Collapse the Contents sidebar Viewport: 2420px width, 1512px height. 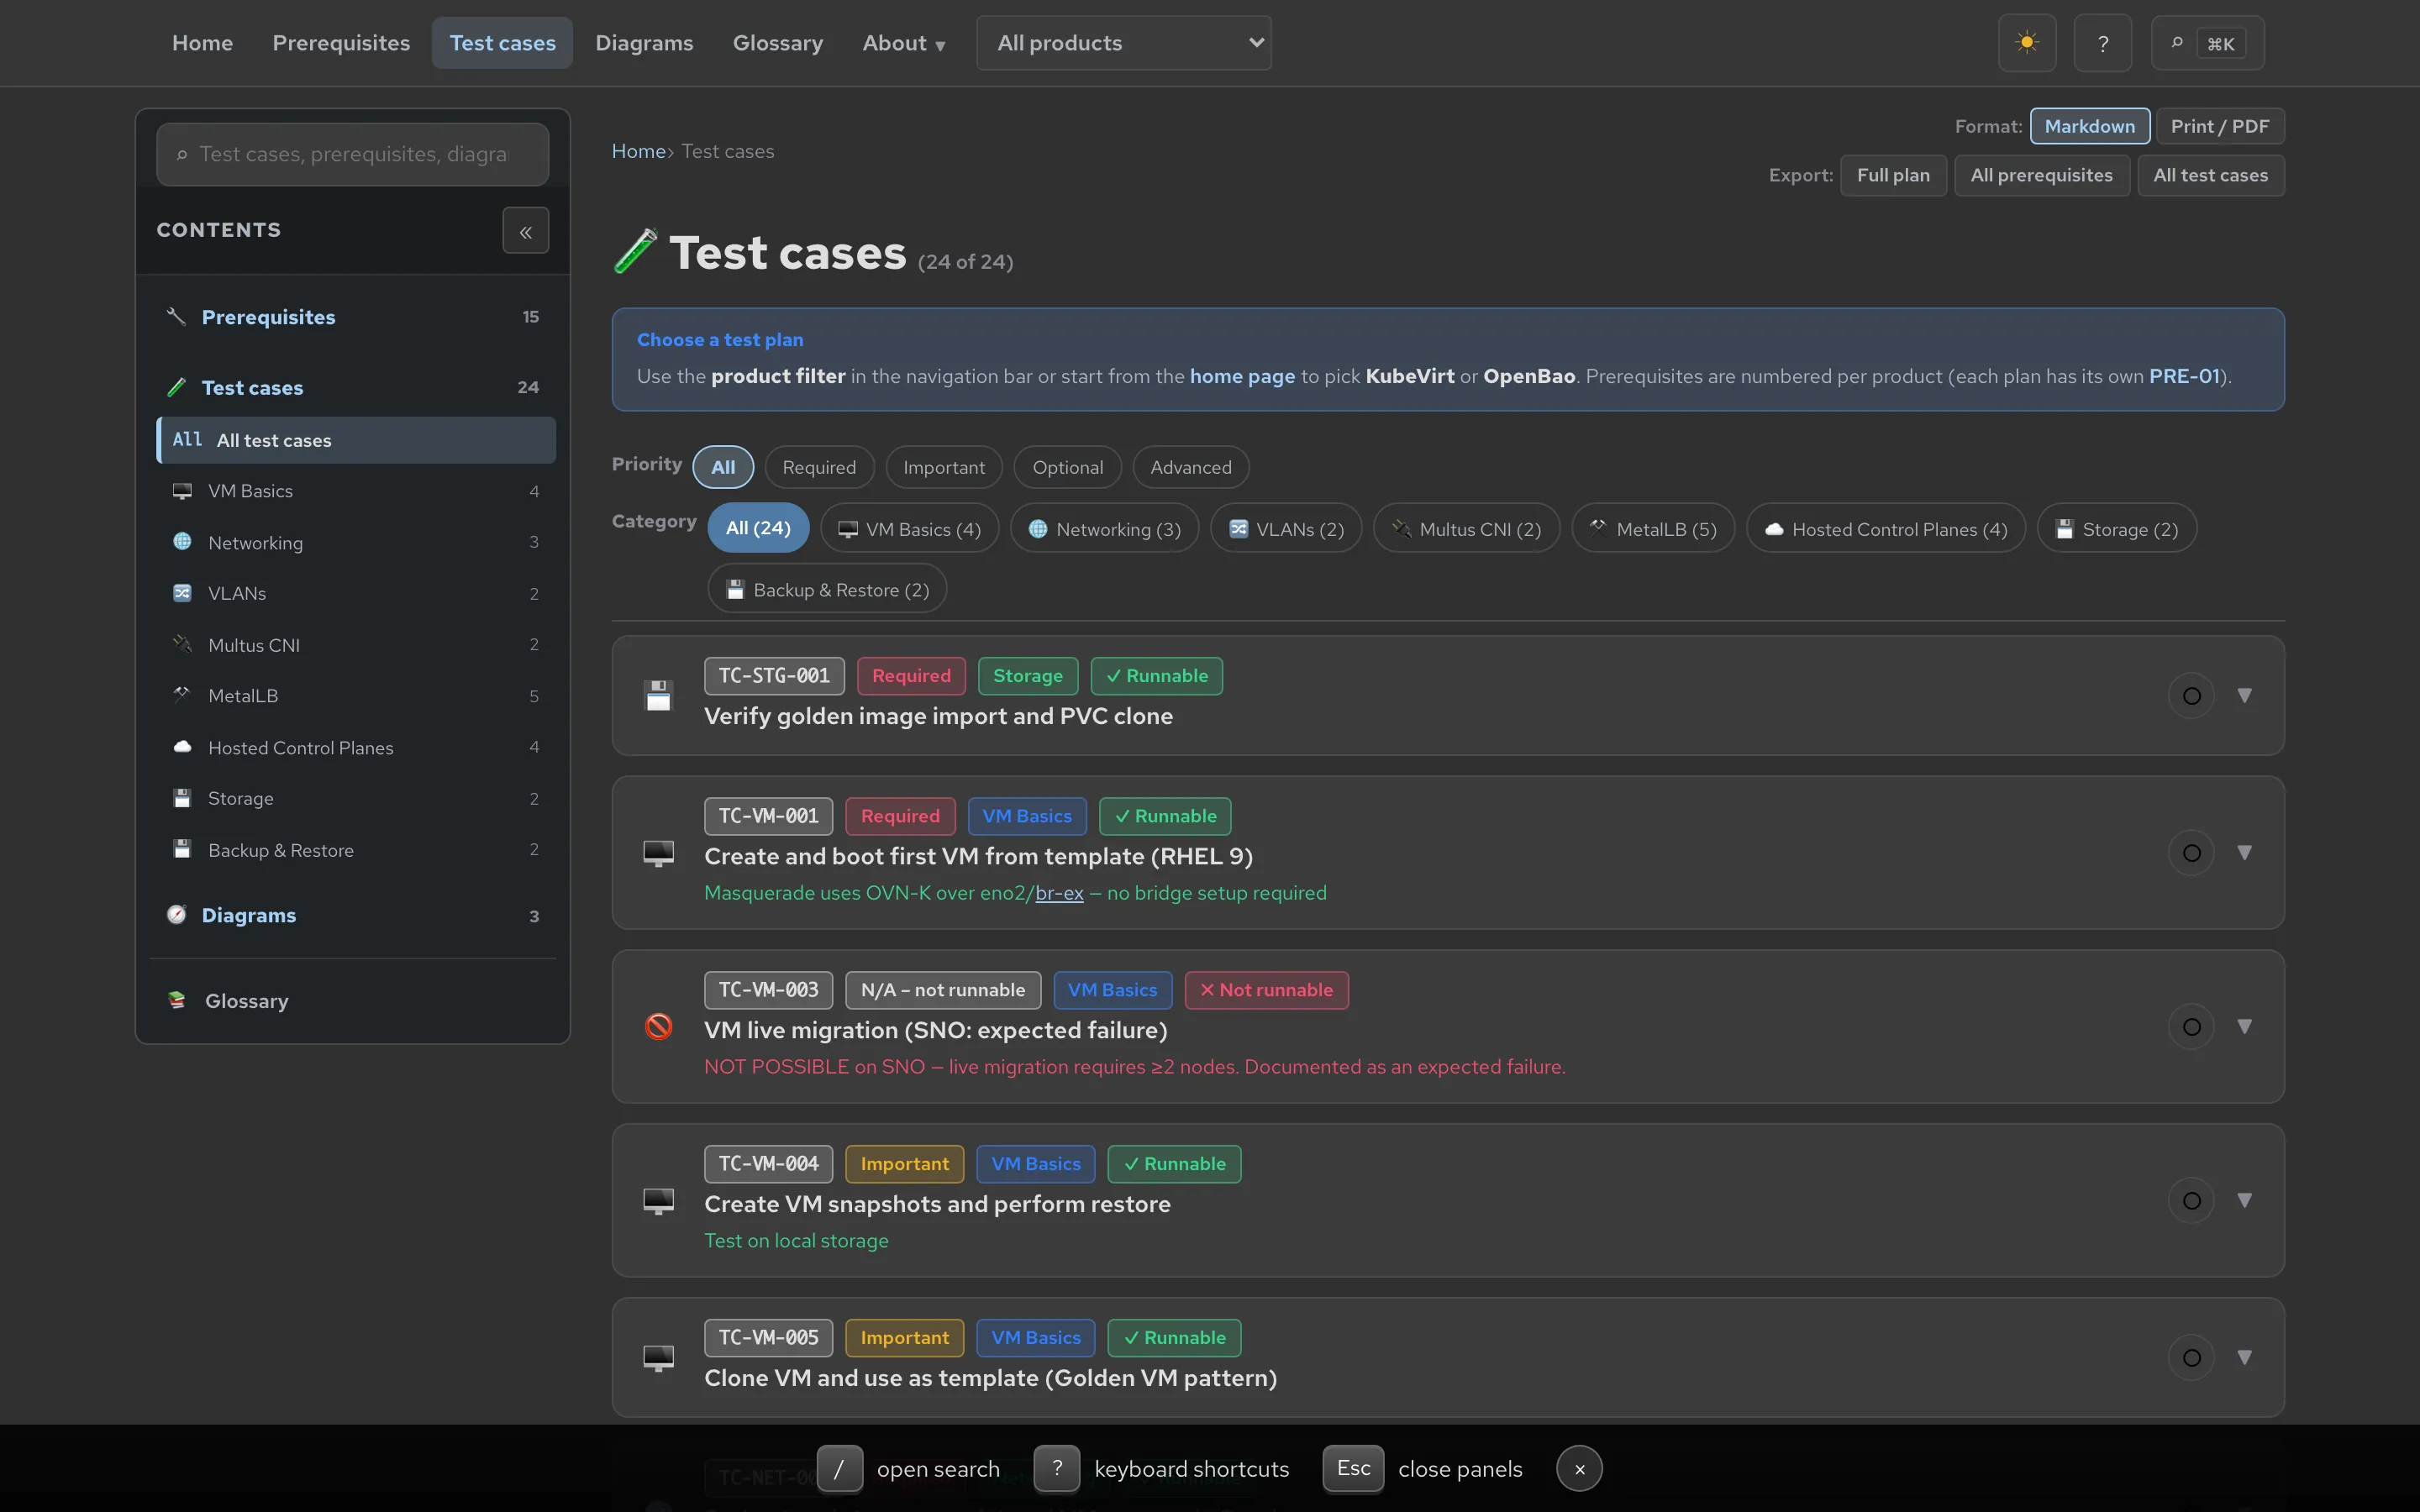[x=525, y=231]
